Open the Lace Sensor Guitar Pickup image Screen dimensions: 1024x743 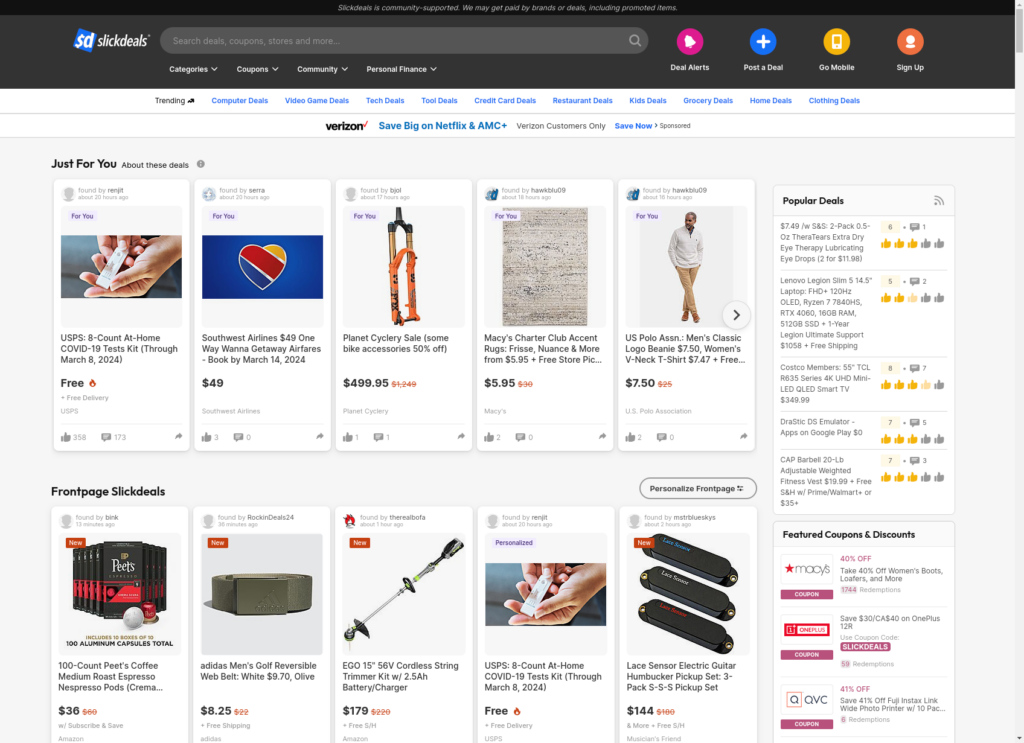click(x=688, y=593)
